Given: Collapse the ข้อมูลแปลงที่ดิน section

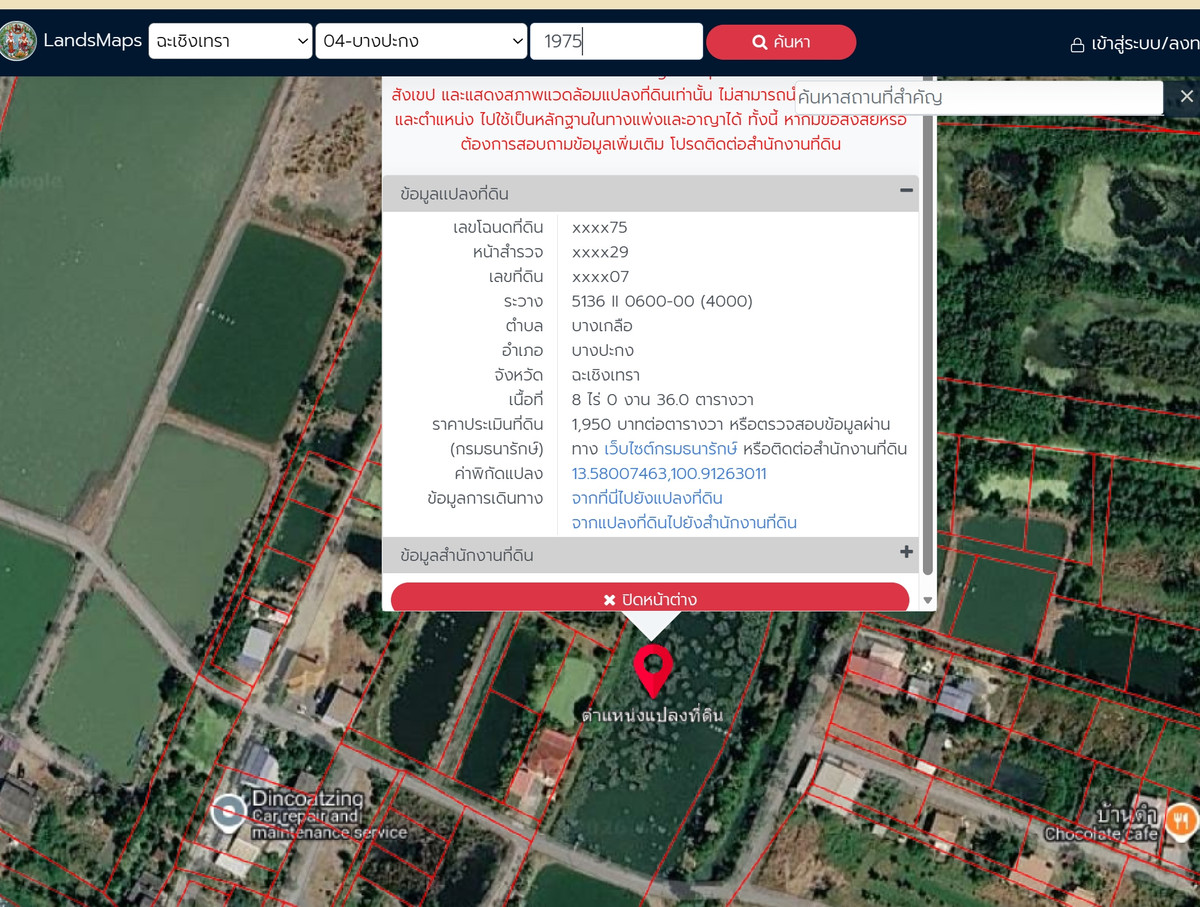Looking at the screenshot, I should point(906,191).
